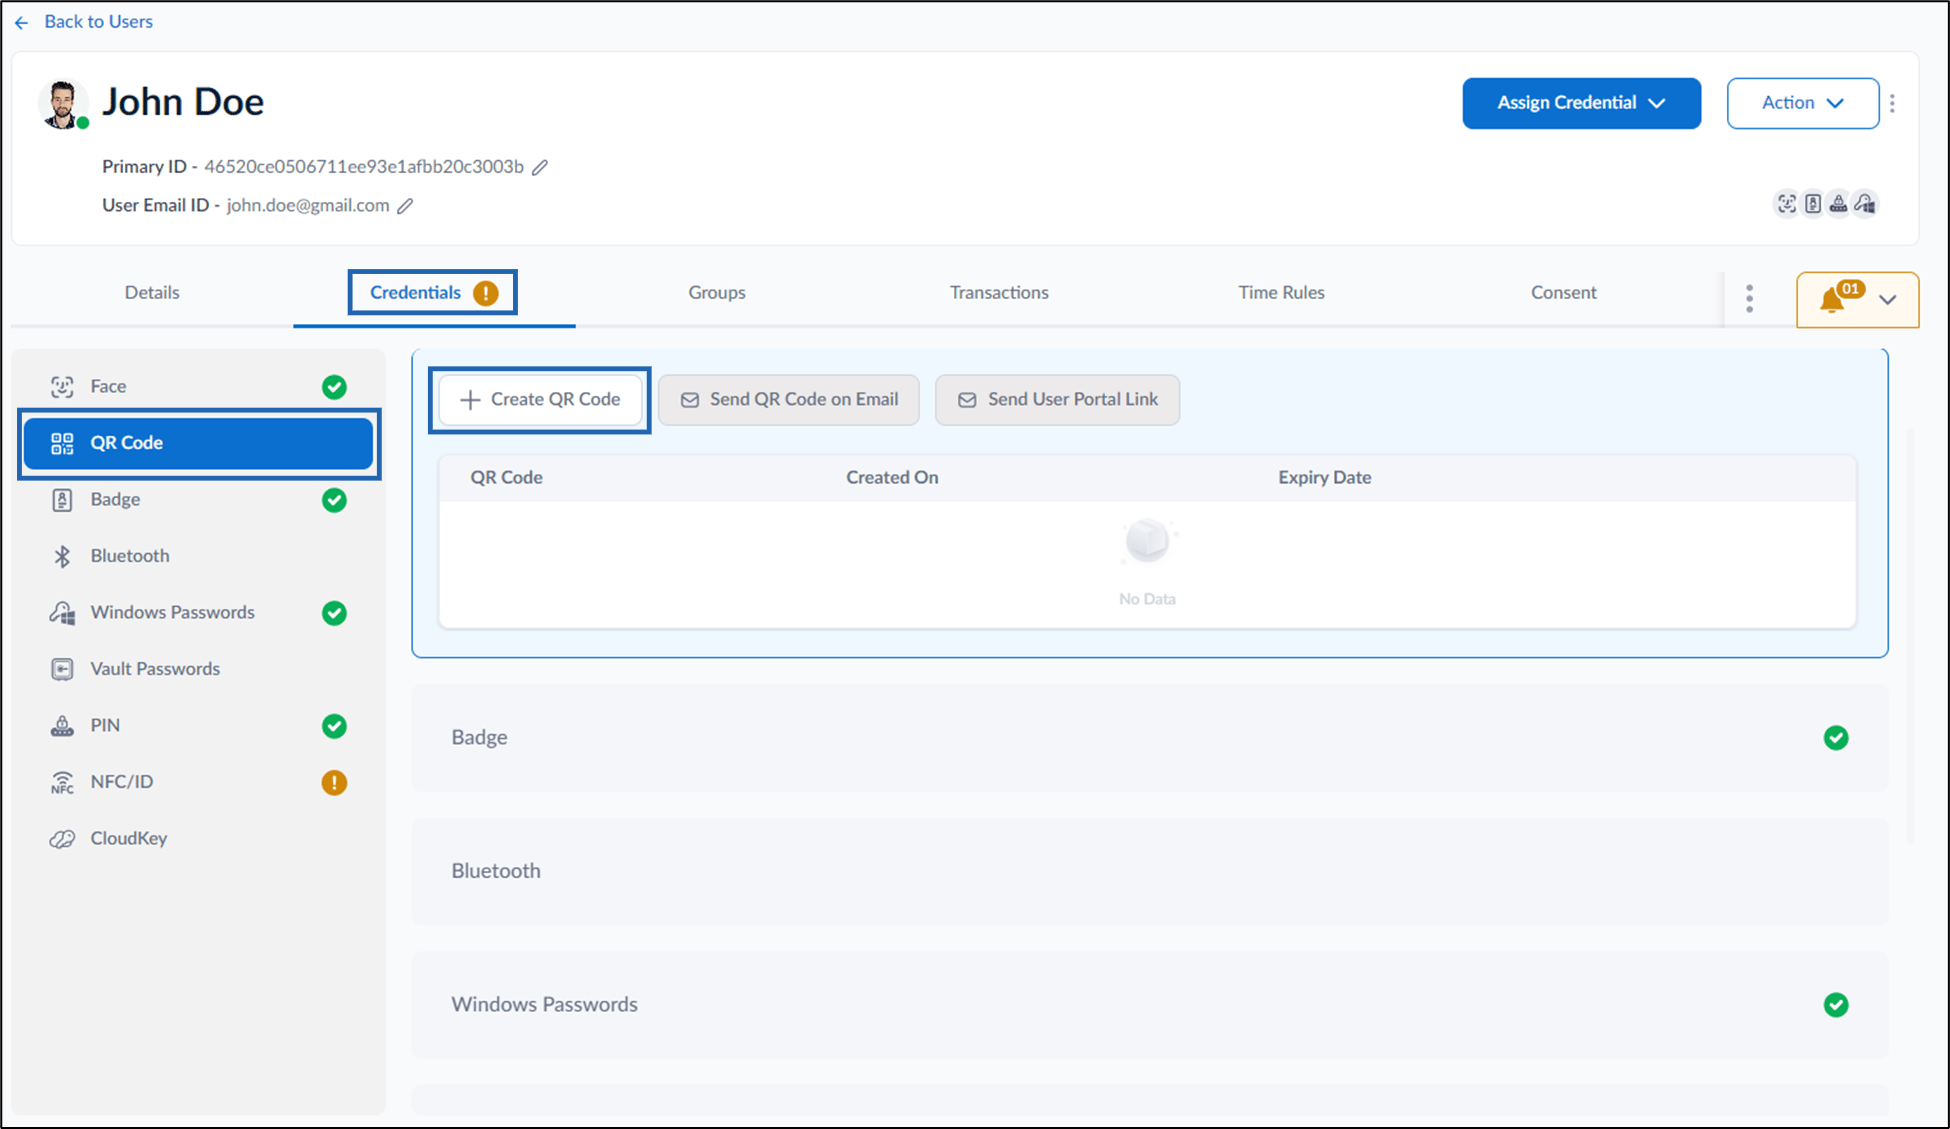Click the badge credential icon in header
This screenshot has width=1950, height=1129.
click(1812, 204)
